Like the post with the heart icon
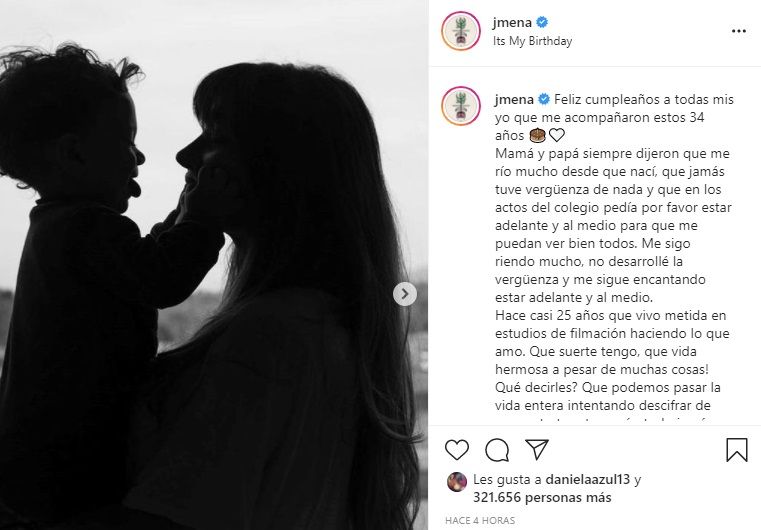This screenshot has height=530, width=761. [457, 449]
